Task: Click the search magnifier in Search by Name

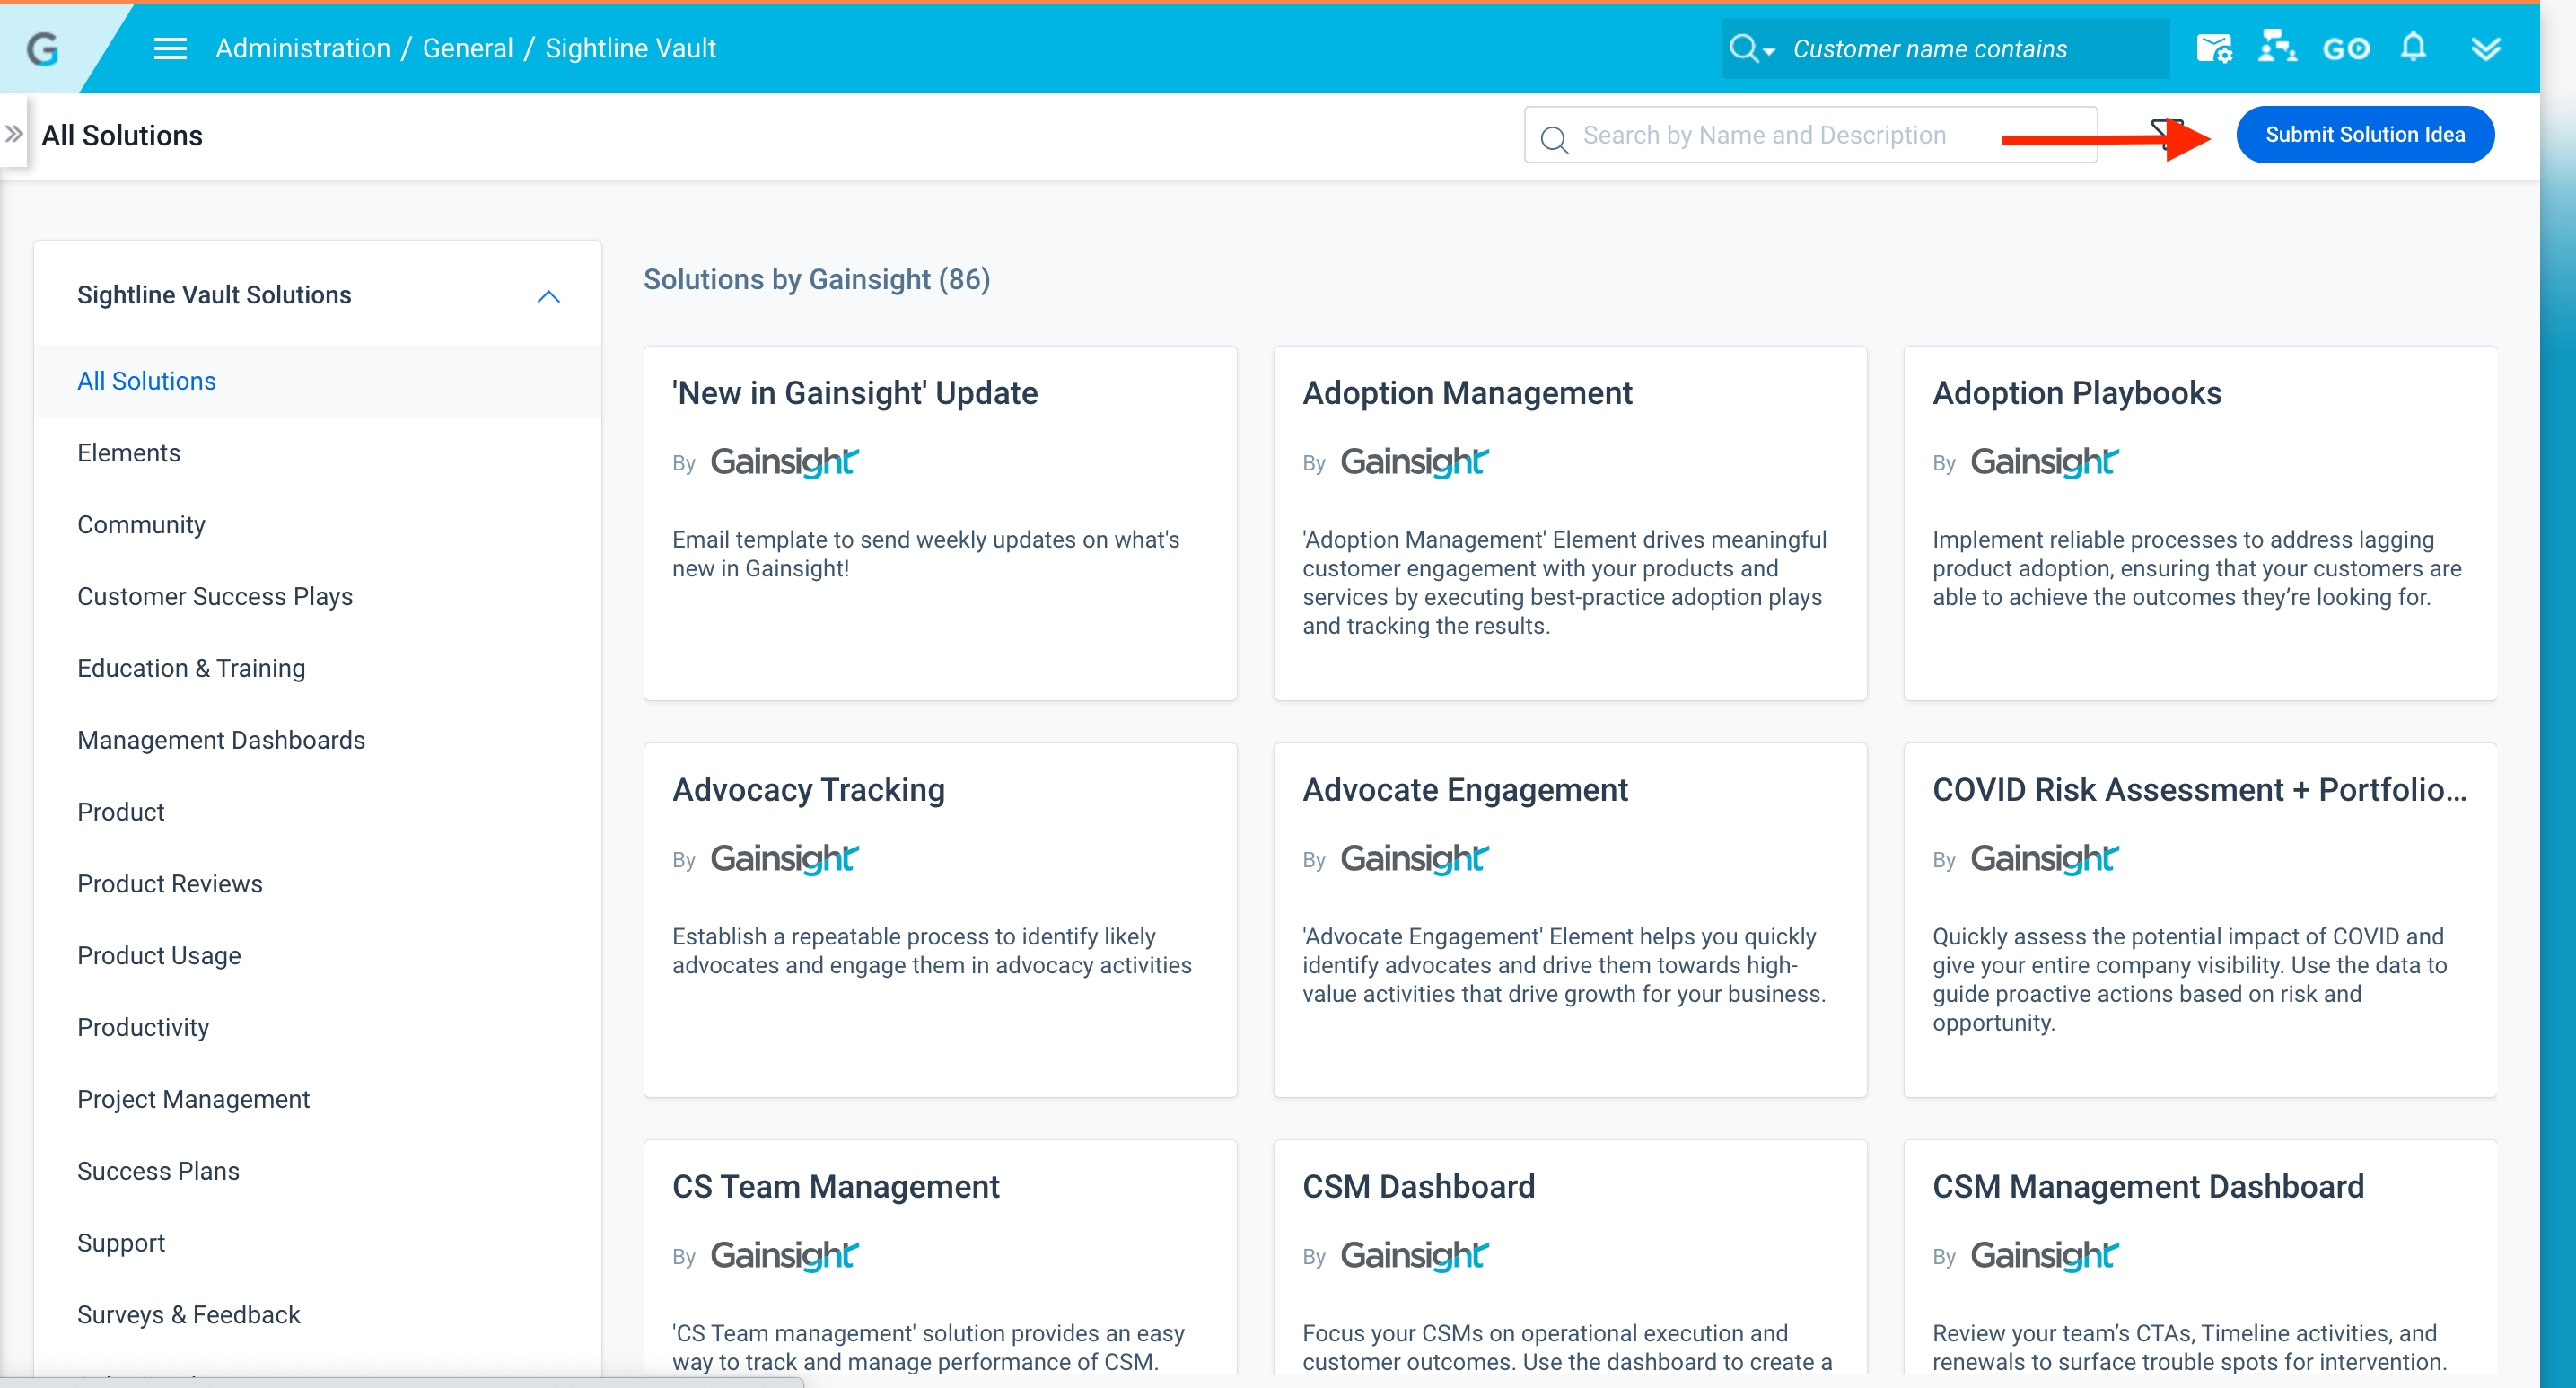Action: 1553,139
